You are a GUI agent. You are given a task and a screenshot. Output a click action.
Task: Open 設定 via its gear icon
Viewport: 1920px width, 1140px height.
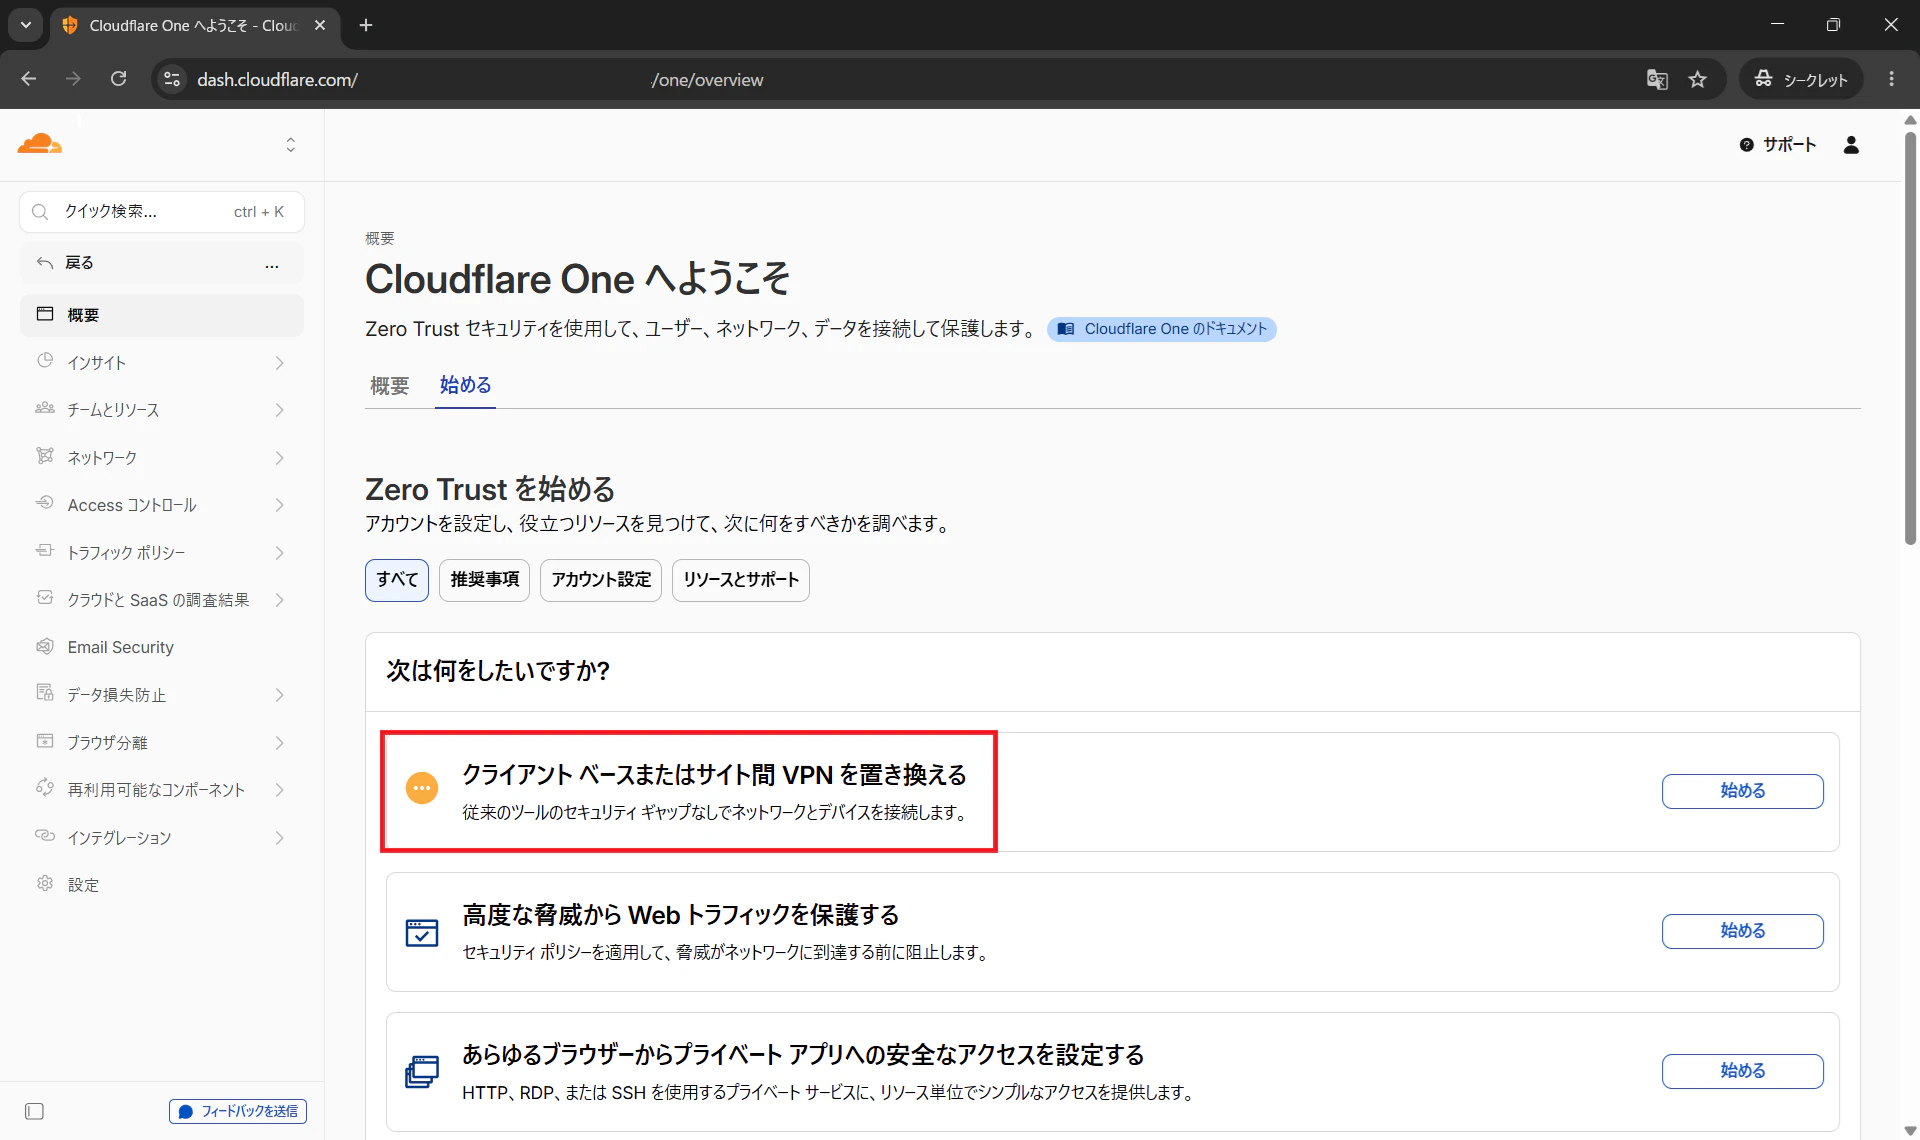[45, 883]
